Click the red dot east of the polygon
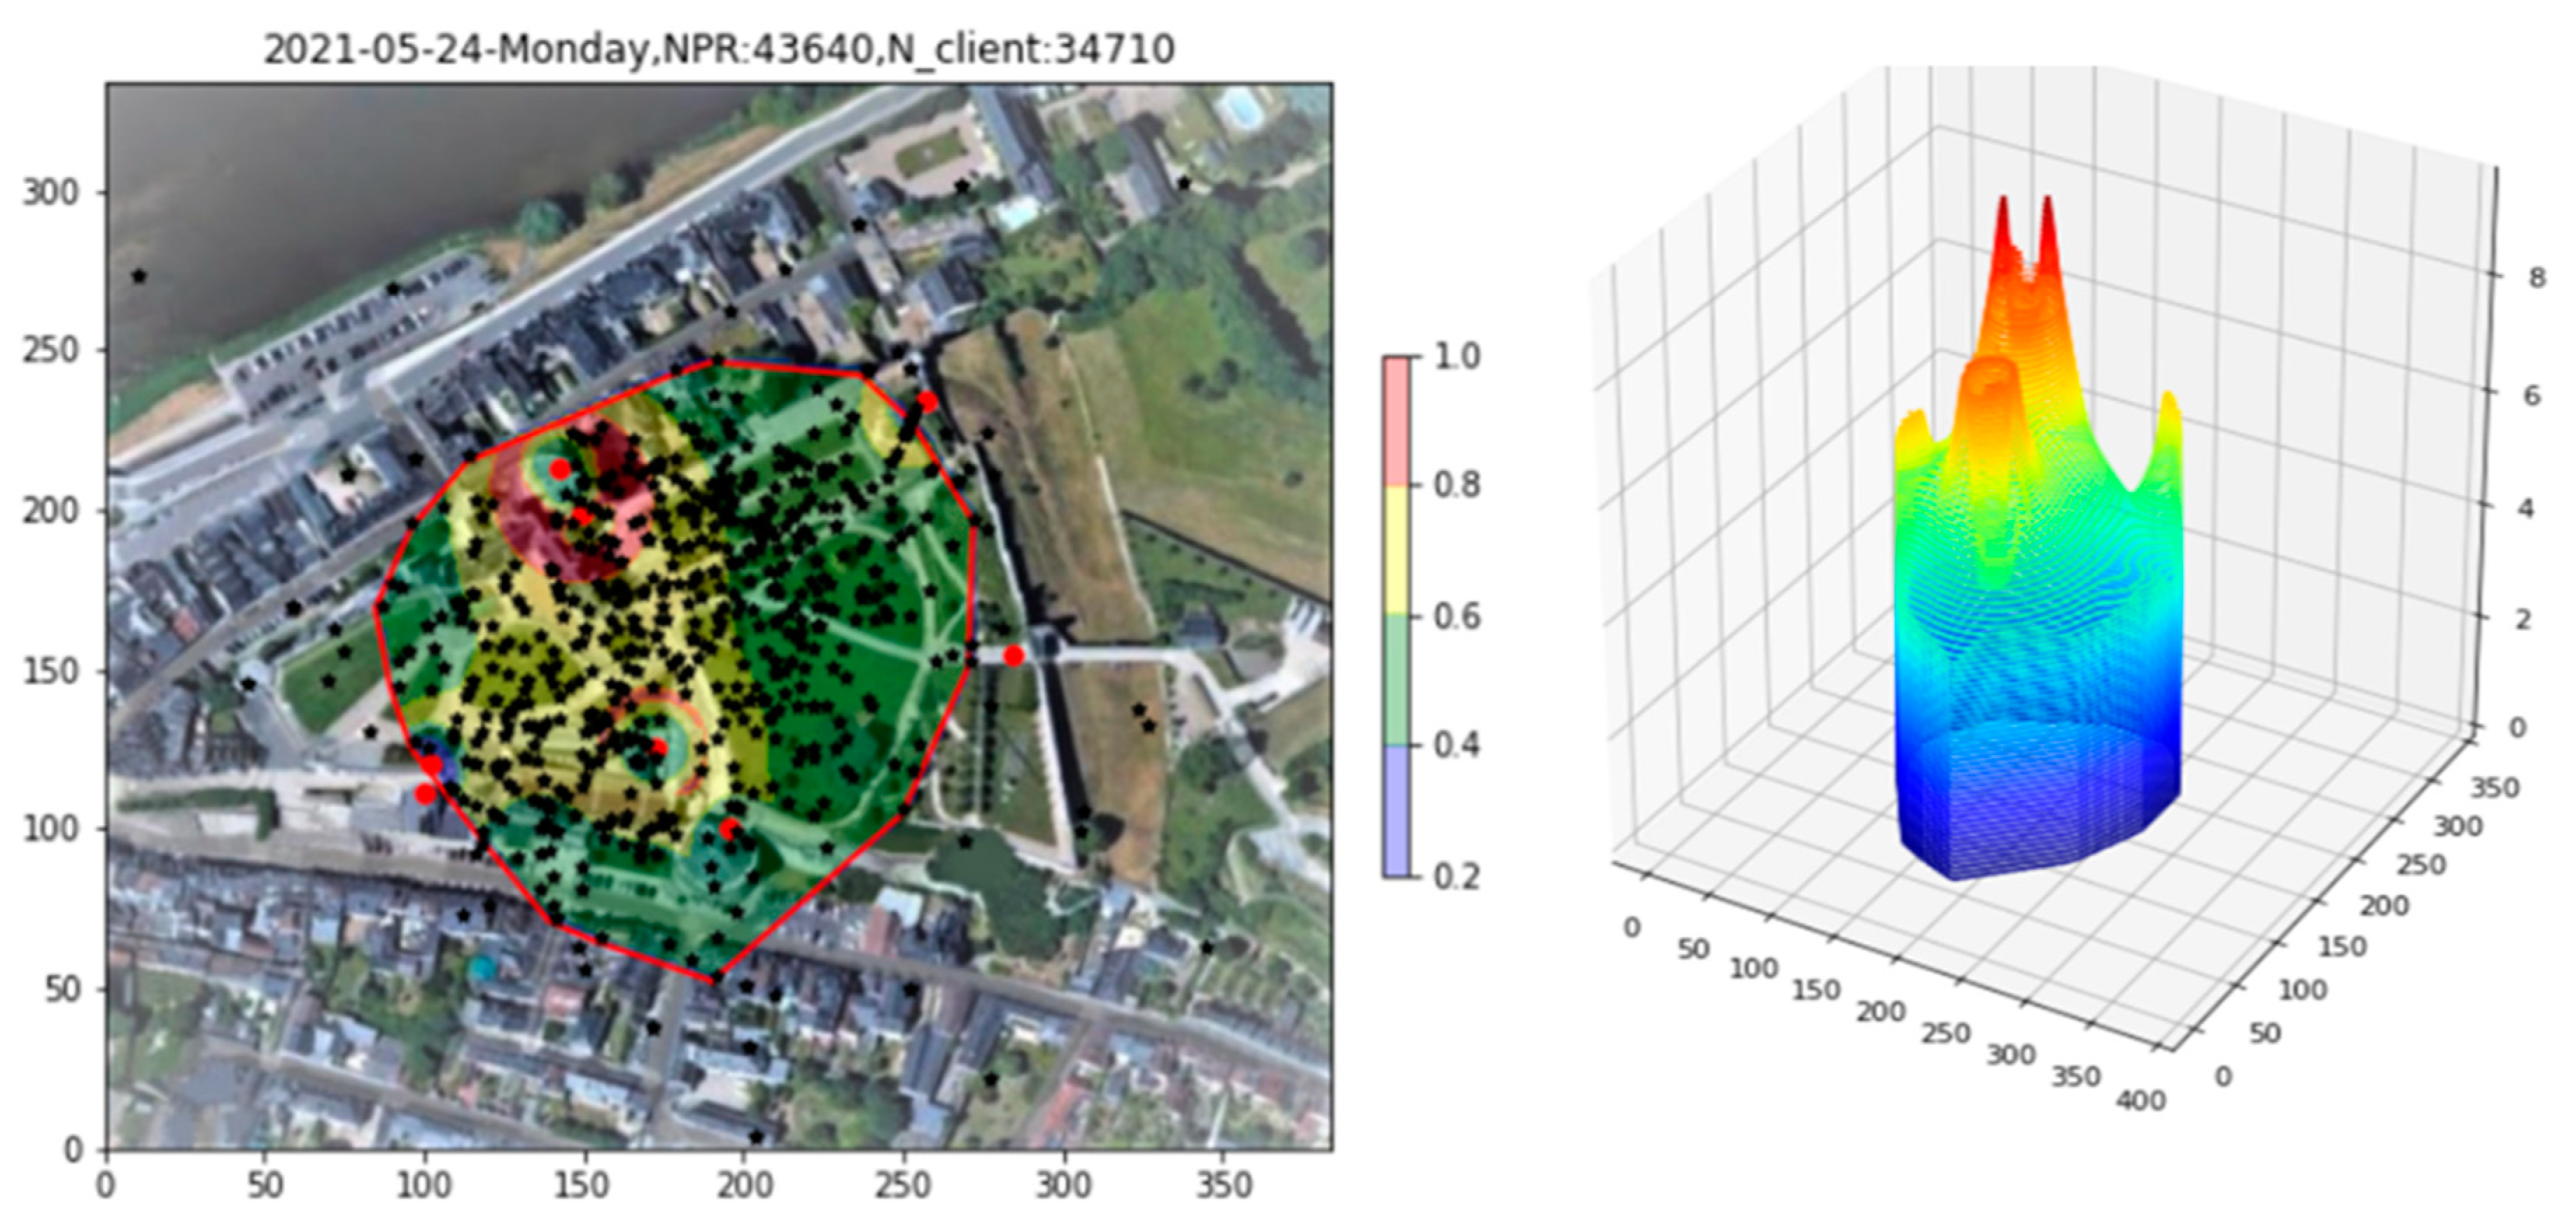Image resolution: width=2566 pixels, height=1217 pixels. tap(1013, 656)
